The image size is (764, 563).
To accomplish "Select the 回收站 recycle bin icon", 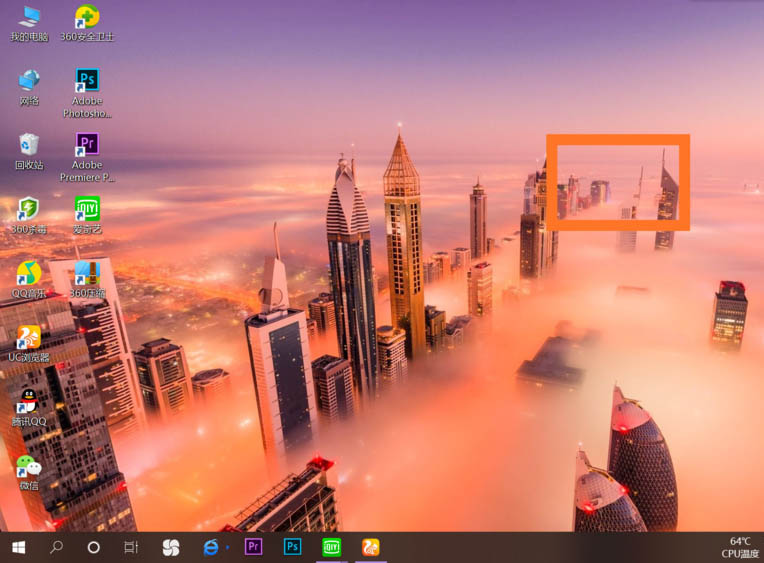I will [29, 152].
